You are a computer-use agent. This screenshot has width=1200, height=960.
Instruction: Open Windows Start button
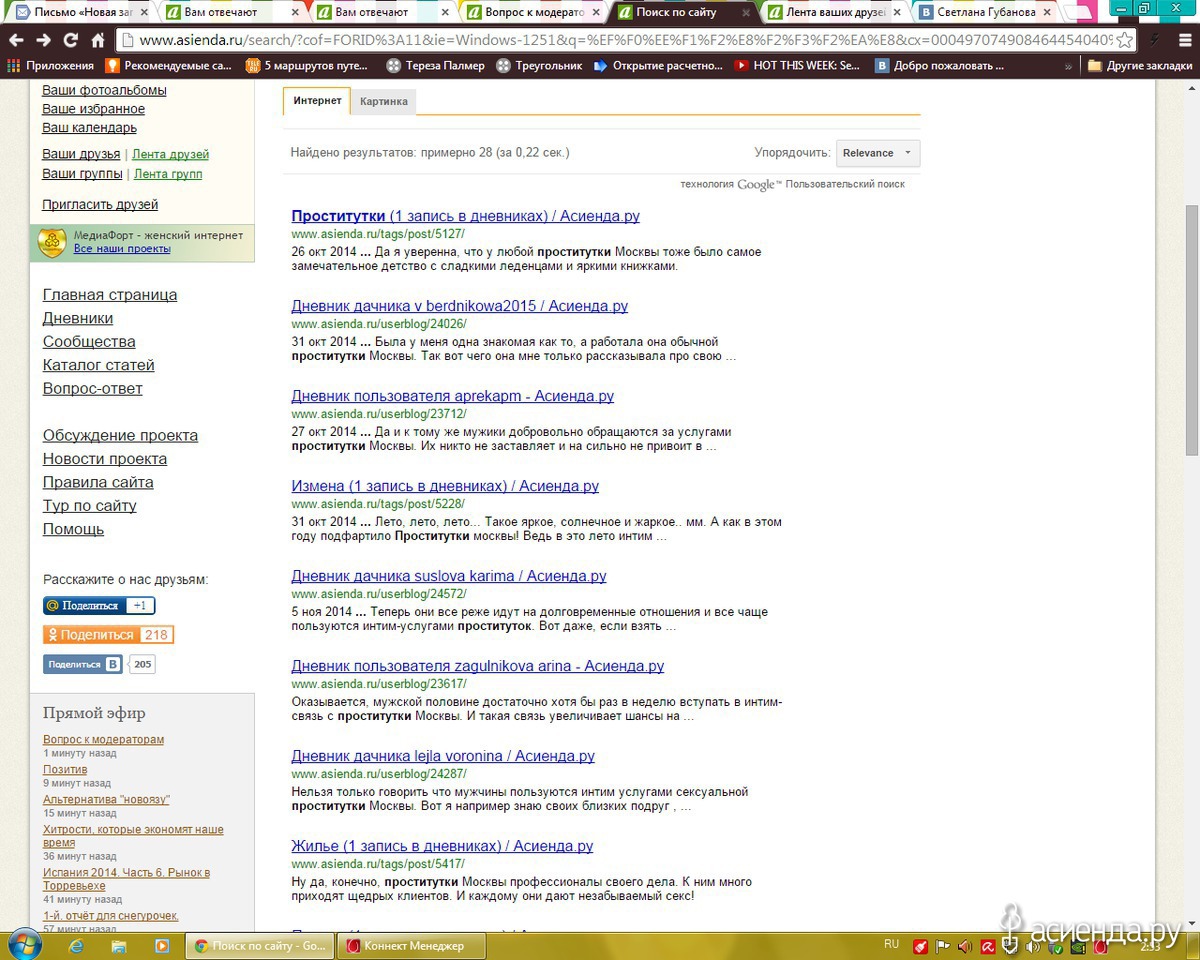[24, 945]
